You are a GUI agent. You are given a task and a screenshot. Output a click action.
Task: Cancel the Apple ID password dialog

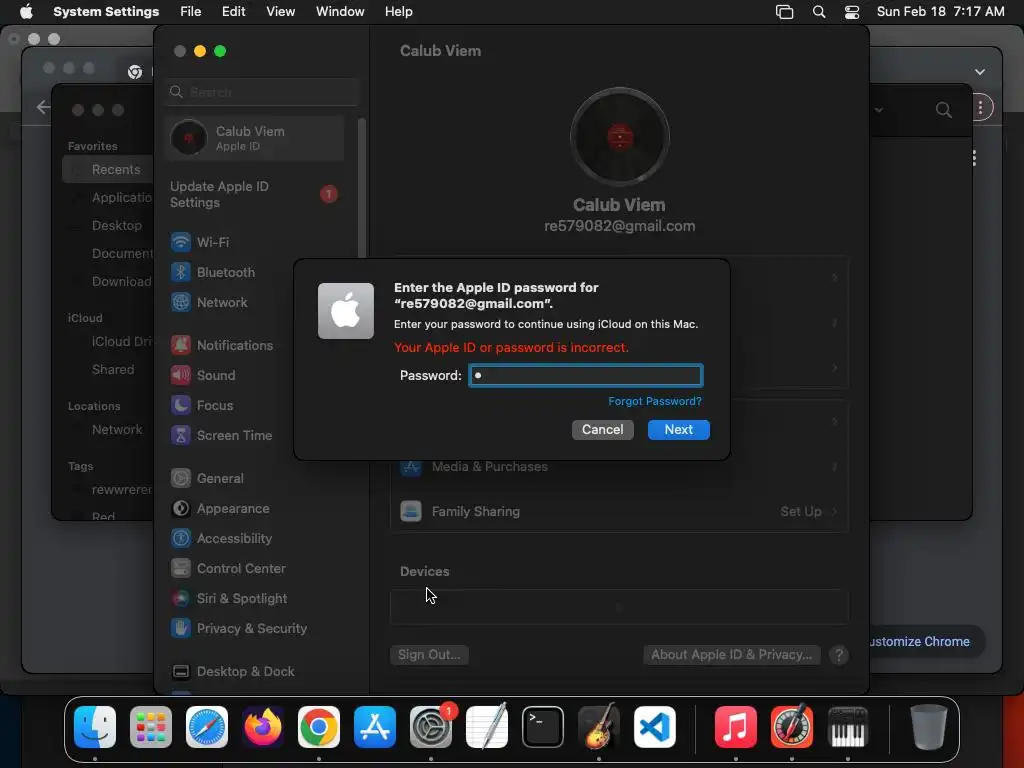tap(602, 430)
